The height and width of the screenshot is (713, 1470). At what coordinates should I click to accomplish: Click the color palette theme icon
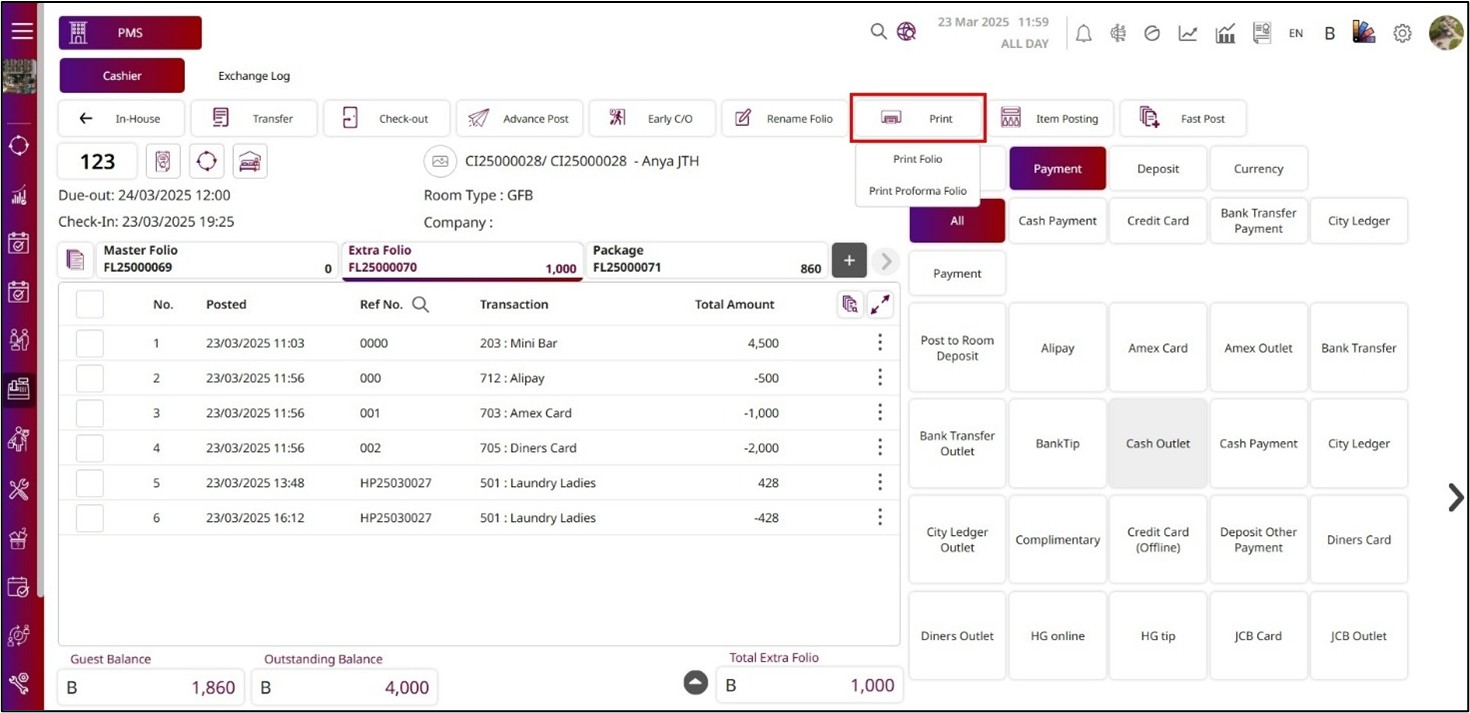click(x=1364, y=33)
